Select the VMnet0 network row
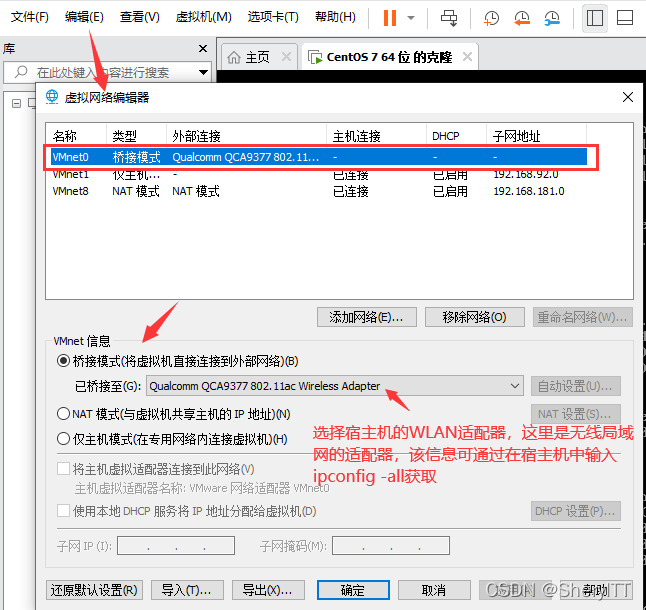Image resolution: width=646 pixels, height=610 pixels. click(319, 157)
